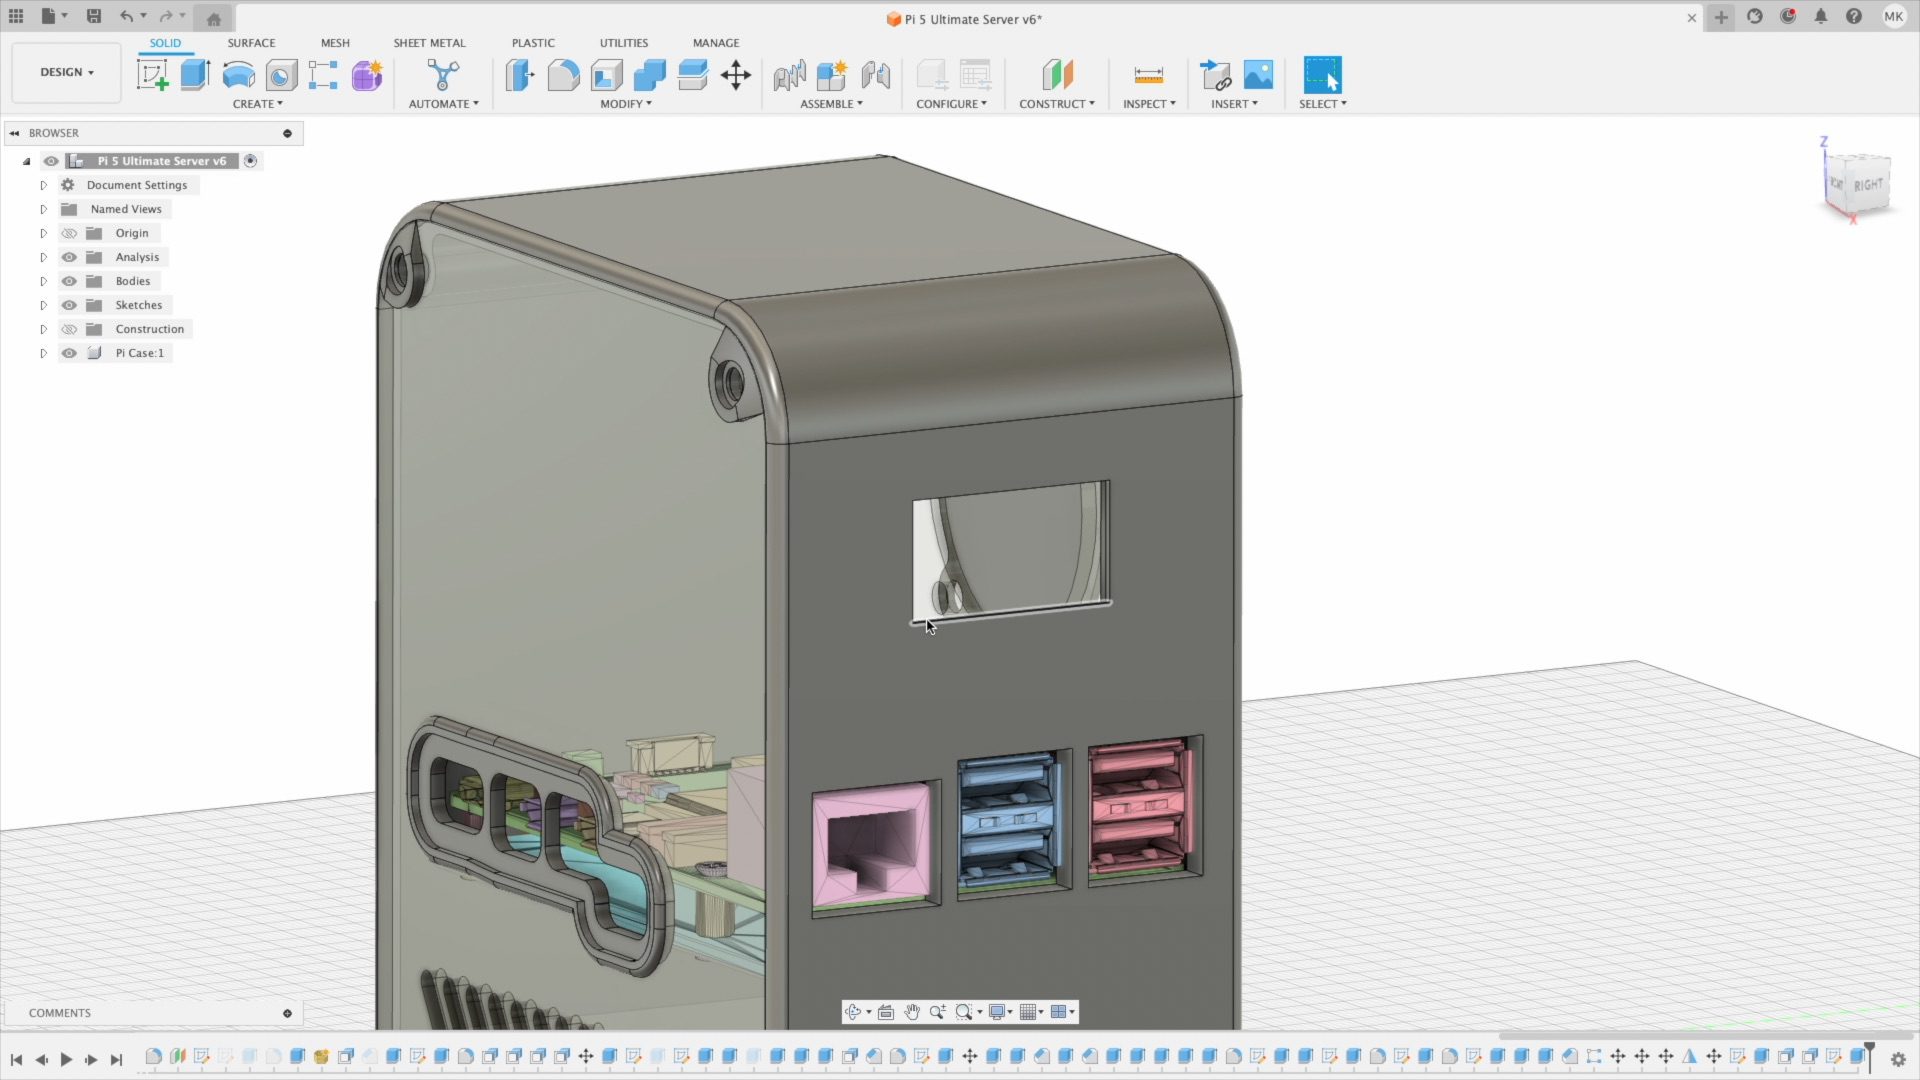The image size is (1920, 1080).
Task: Open the SHEET METAL tab
Action: click(429, 43)
